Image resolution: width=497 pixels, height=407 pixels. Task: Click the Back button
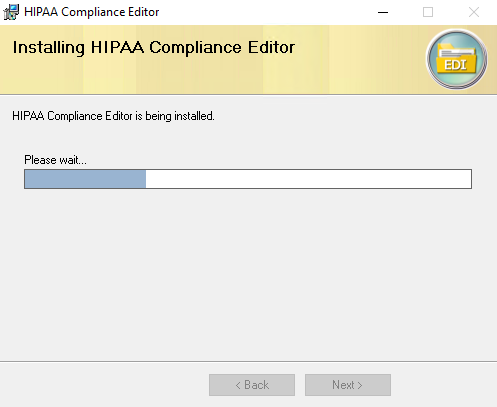(252, 385)
